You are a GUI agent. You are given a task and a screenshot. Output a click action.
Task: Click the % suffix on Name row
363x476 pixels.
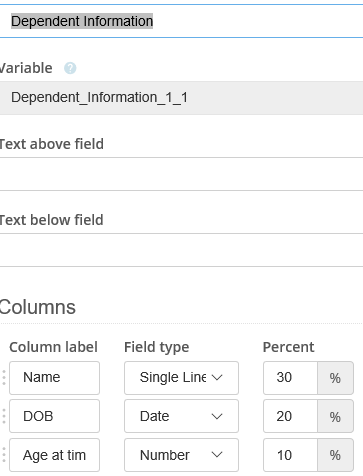pos(335,378)
